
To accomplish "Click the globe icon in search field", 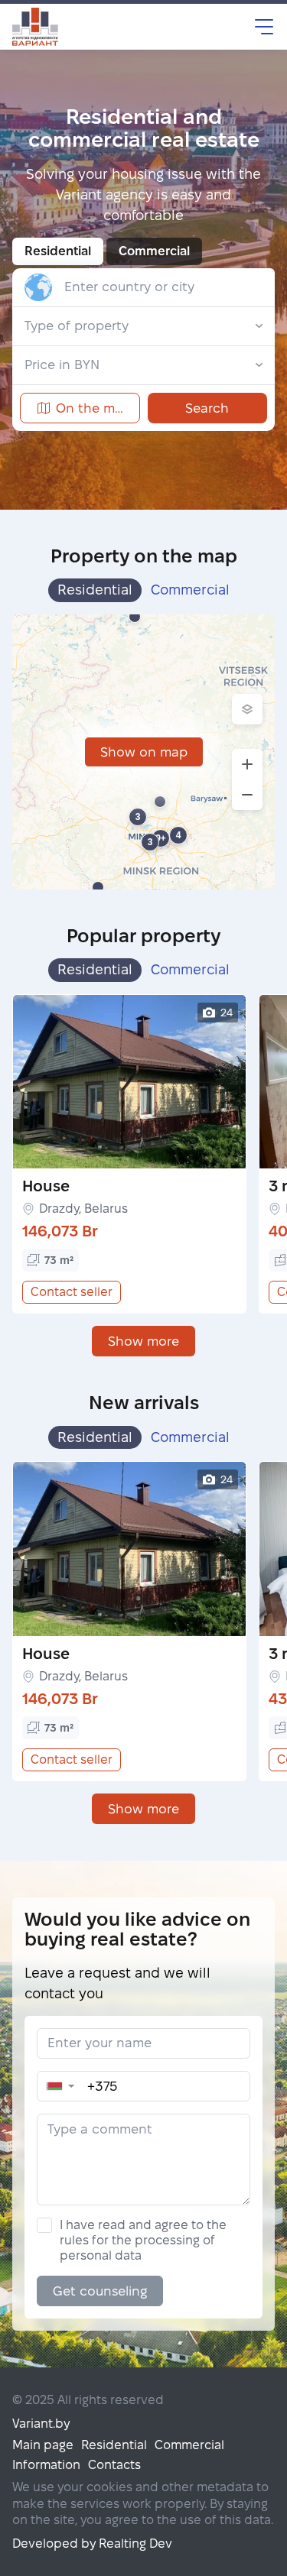I will click(x=38, y=287).
